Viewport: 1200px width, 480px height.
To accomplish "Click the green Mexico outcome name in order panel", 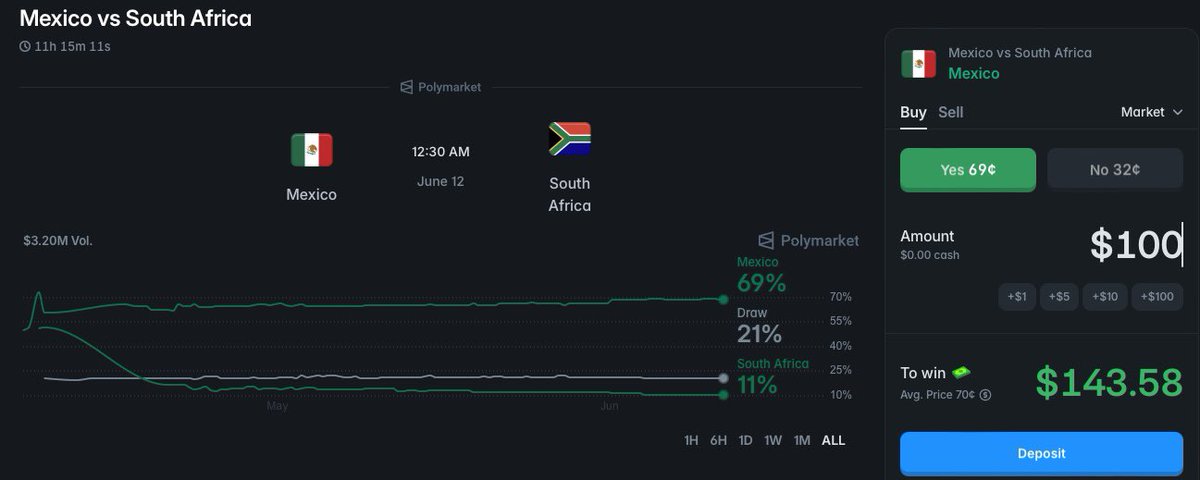I will click(974, 73).
